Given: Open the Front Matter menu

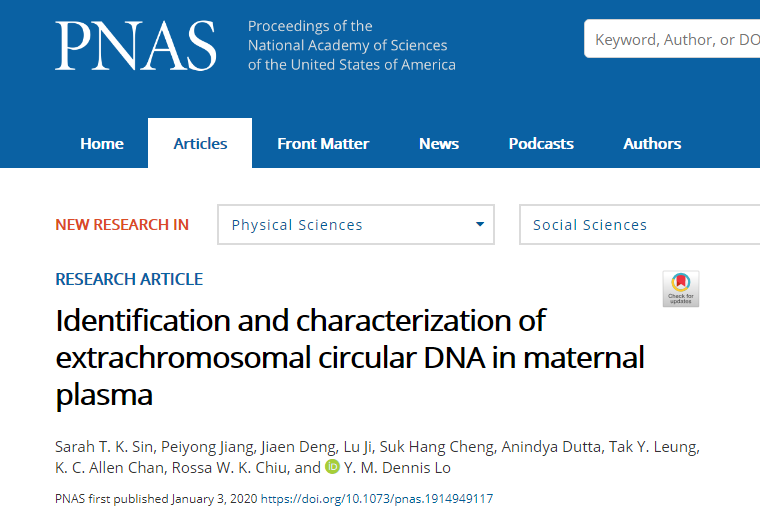Looking at the screenshot, I should 323,143.
